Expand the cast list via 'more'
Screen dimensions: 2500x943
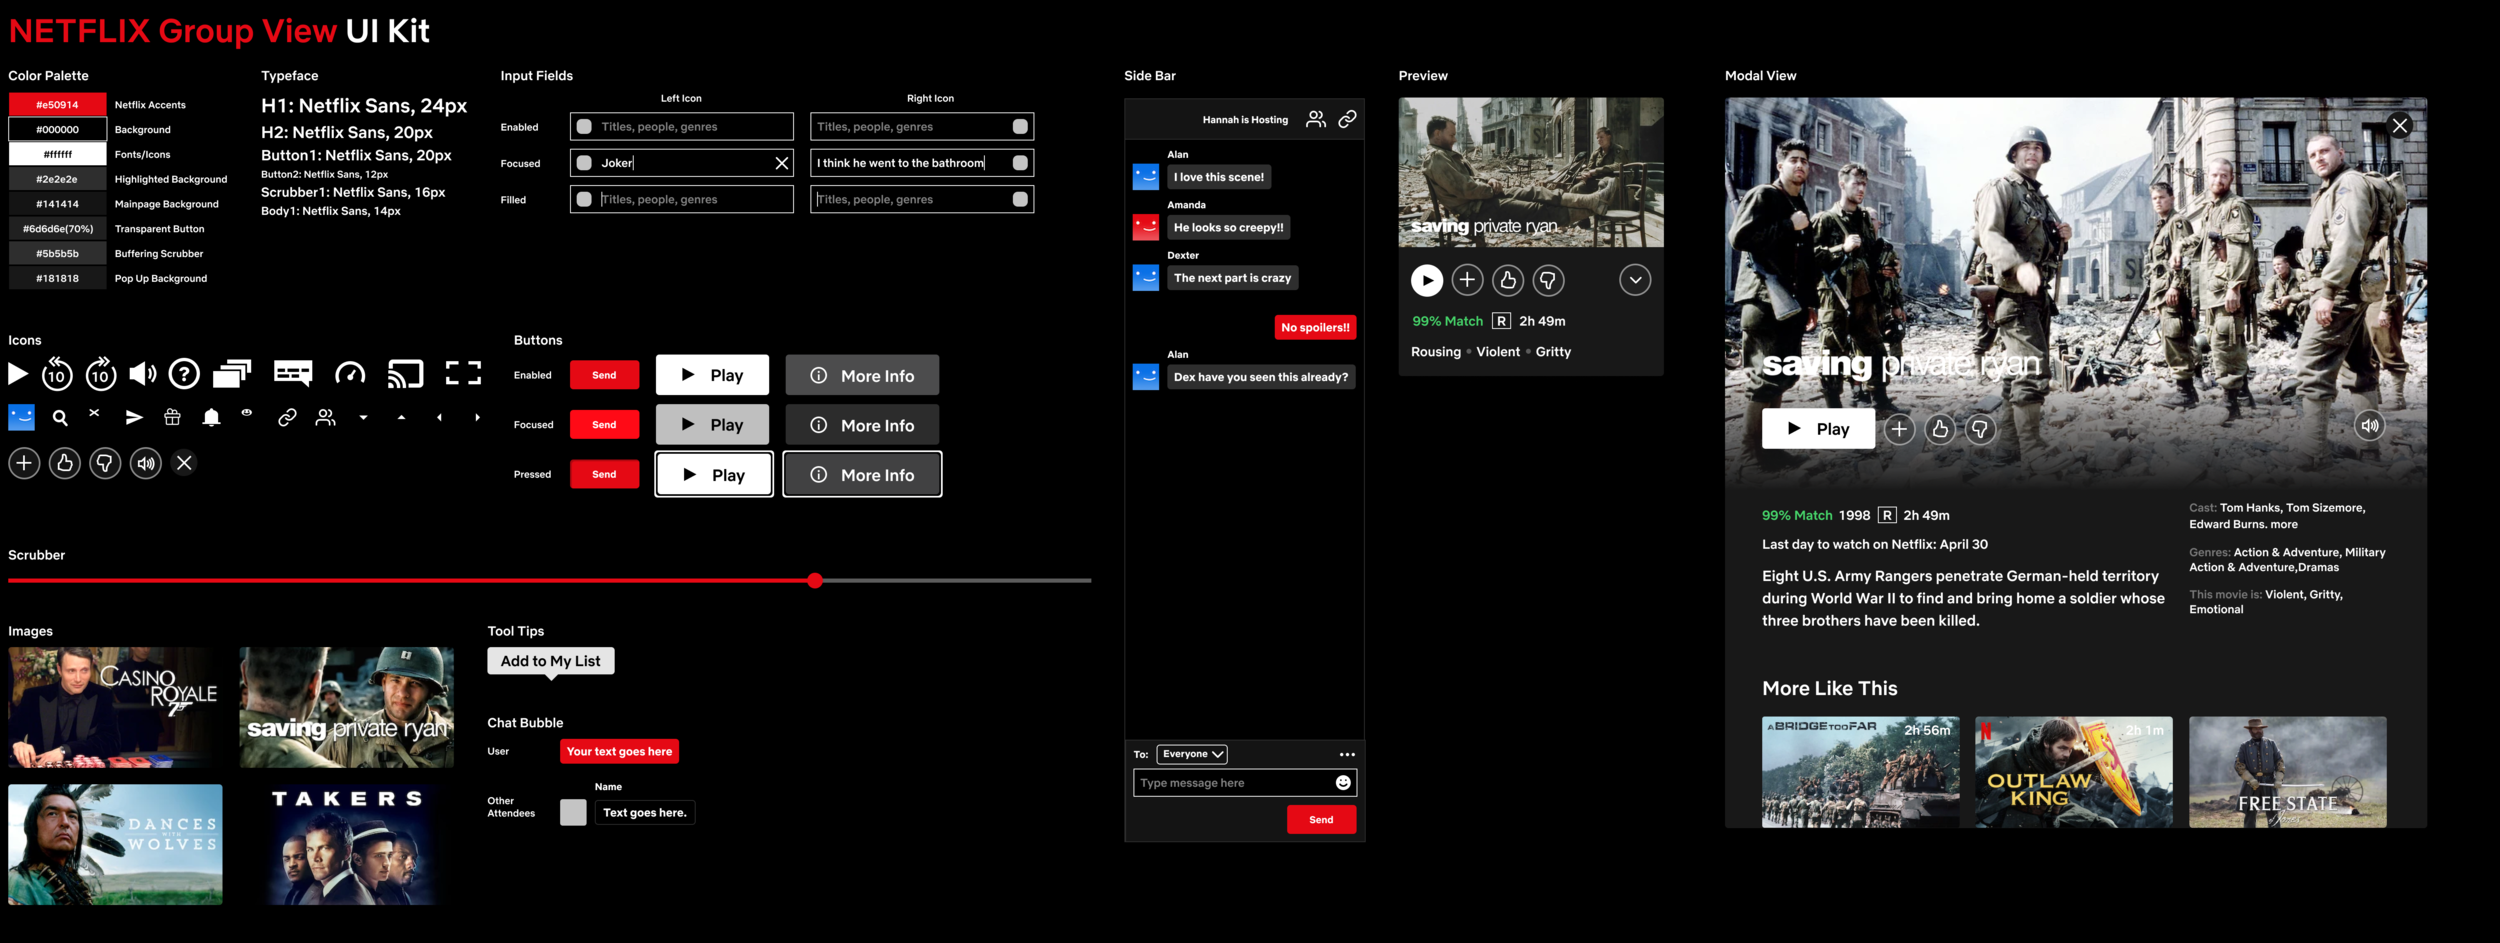2284,524
